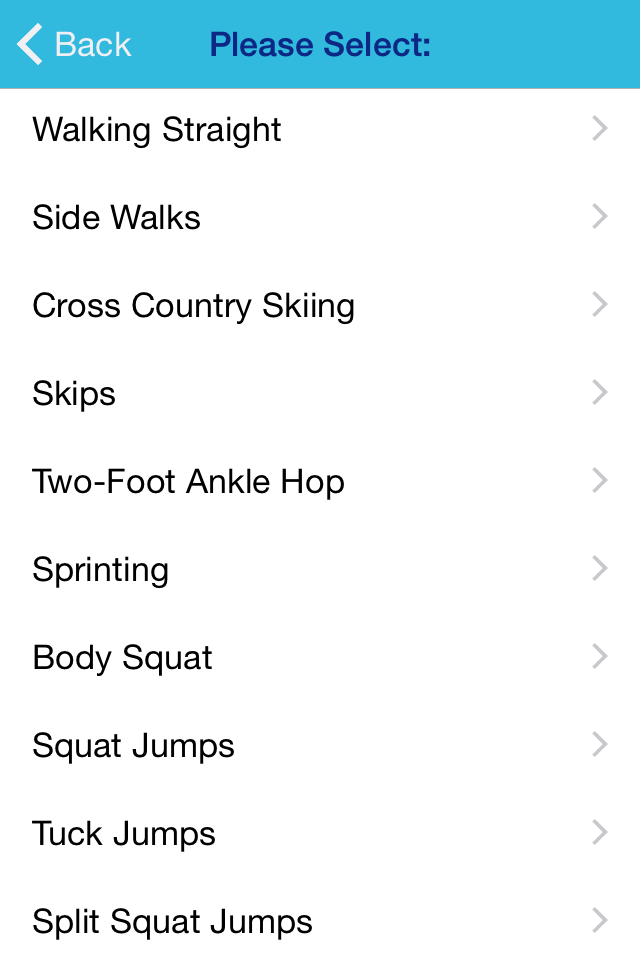The image size is (640, 960).
Task: Choose the Tuck Jumps exercise
Action: click(x=124, y=834)
